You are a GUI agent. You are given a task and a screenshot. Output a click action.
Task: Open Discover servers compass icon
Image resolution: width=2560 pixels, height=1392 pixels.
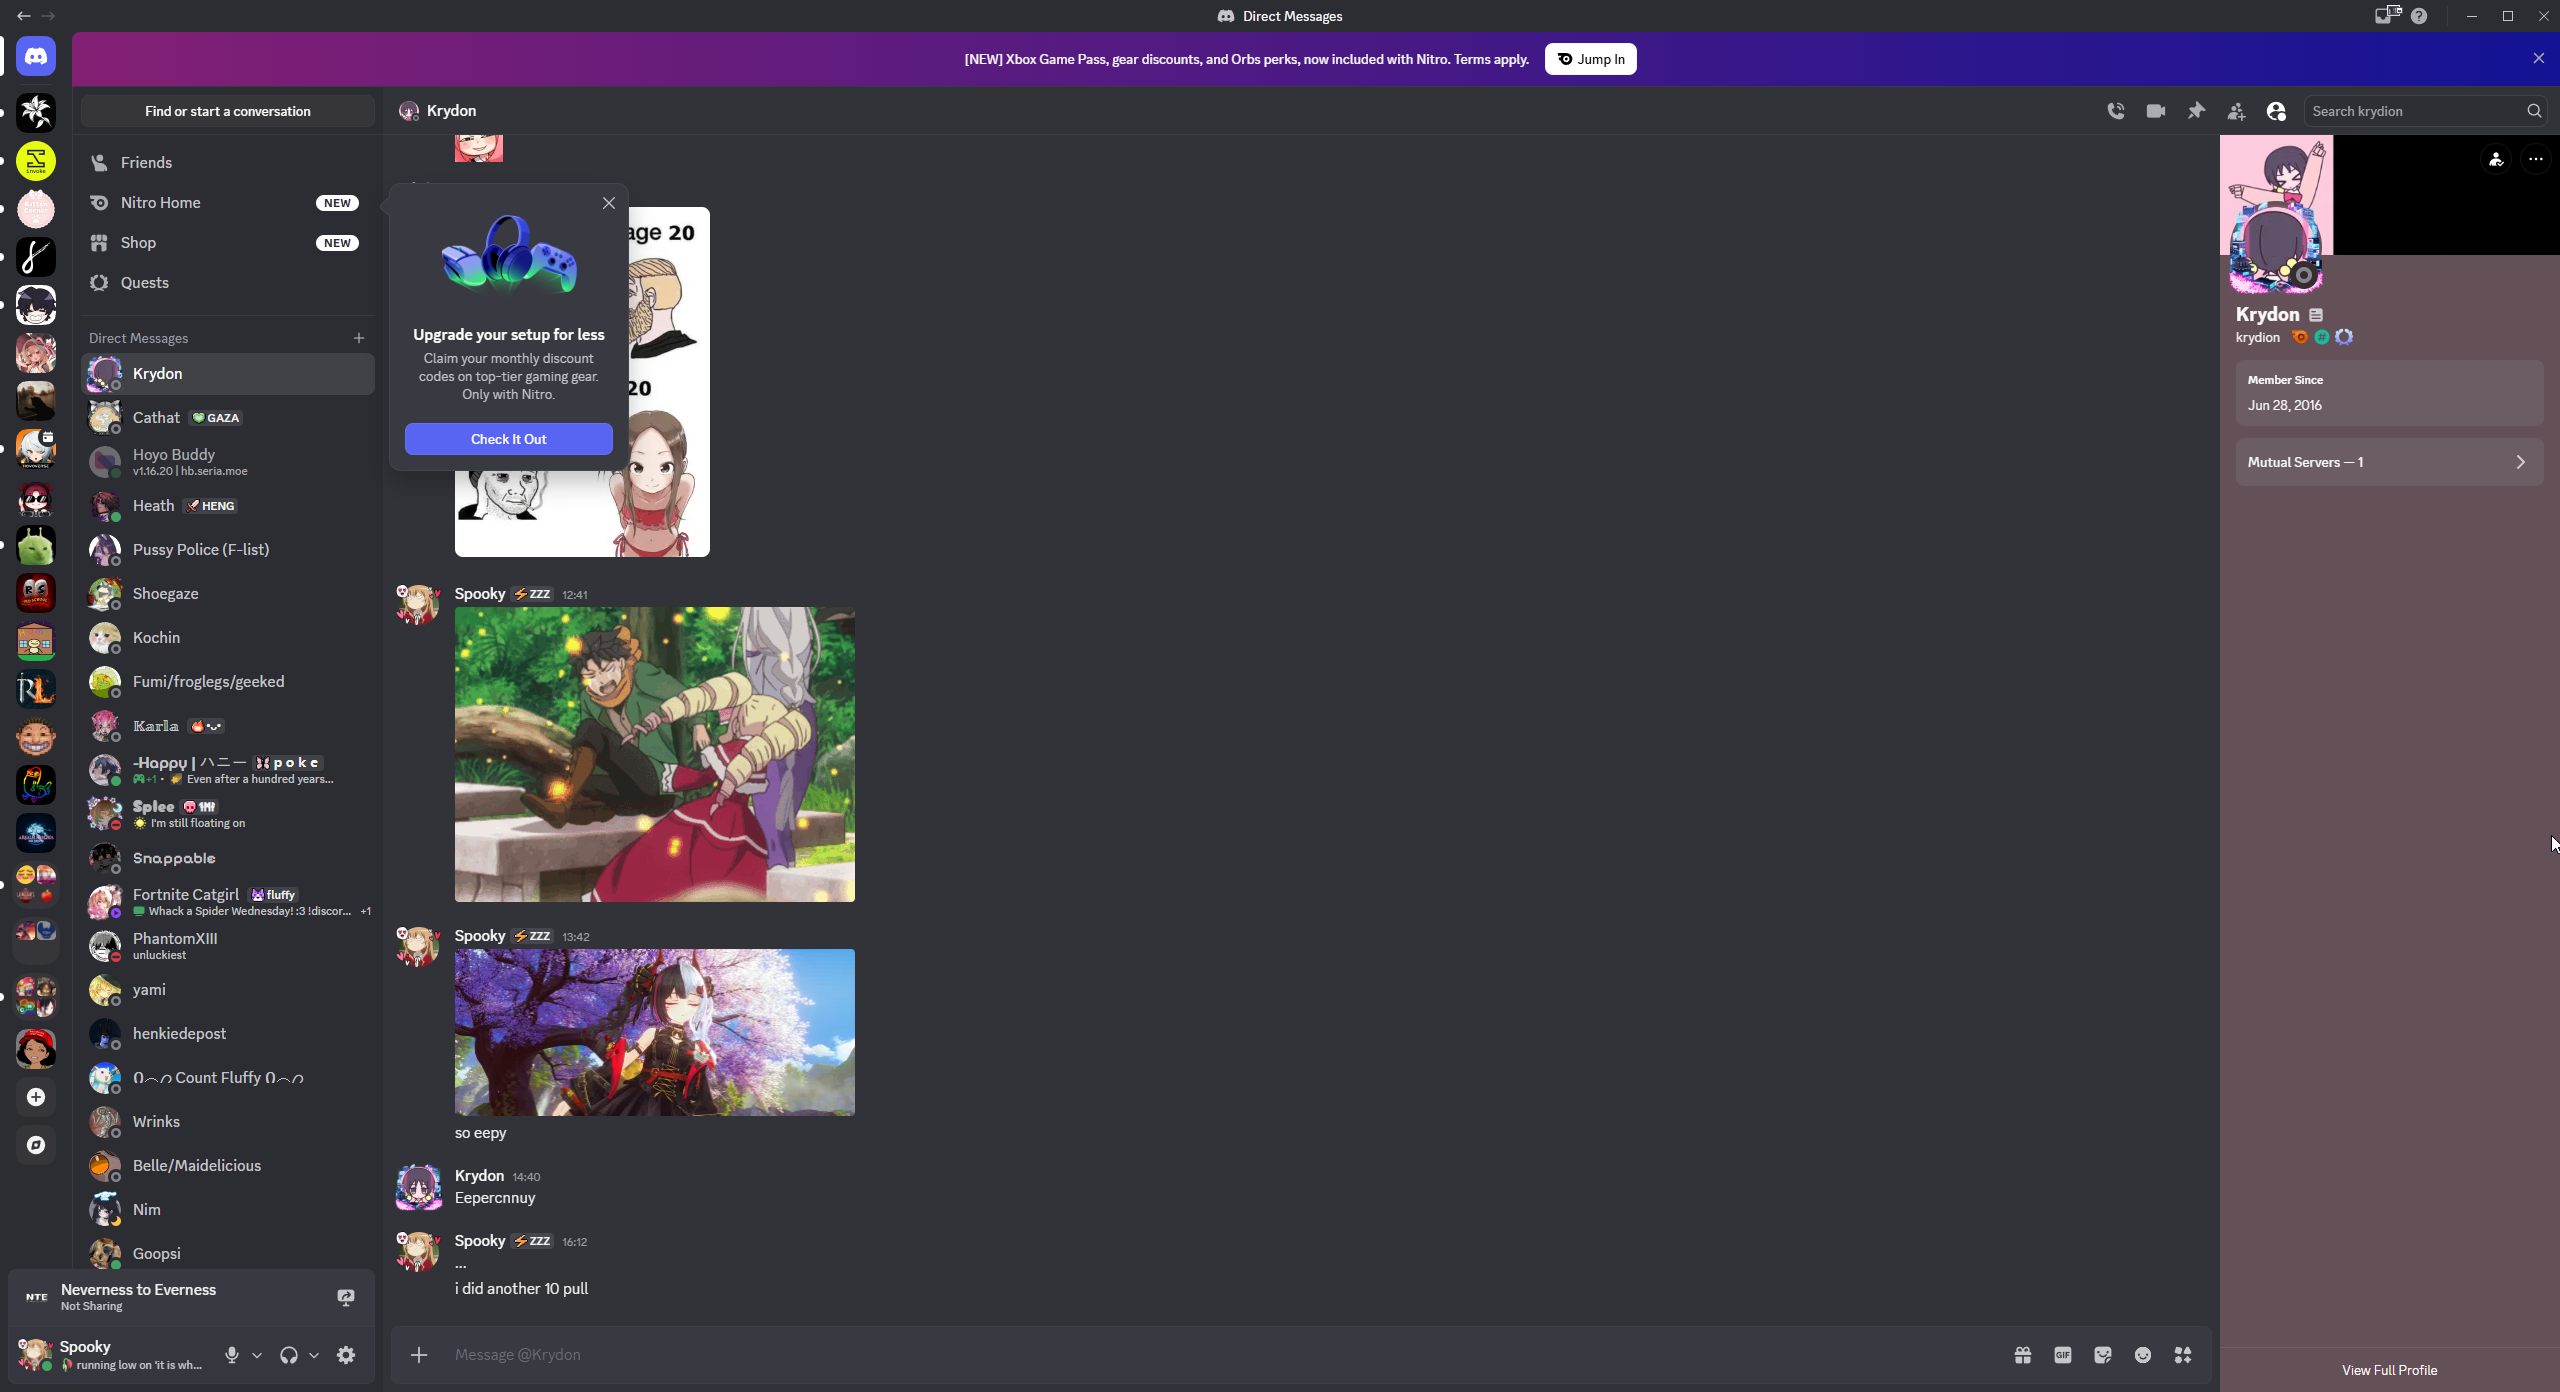pyautogui.click(x=36, y=1145)
